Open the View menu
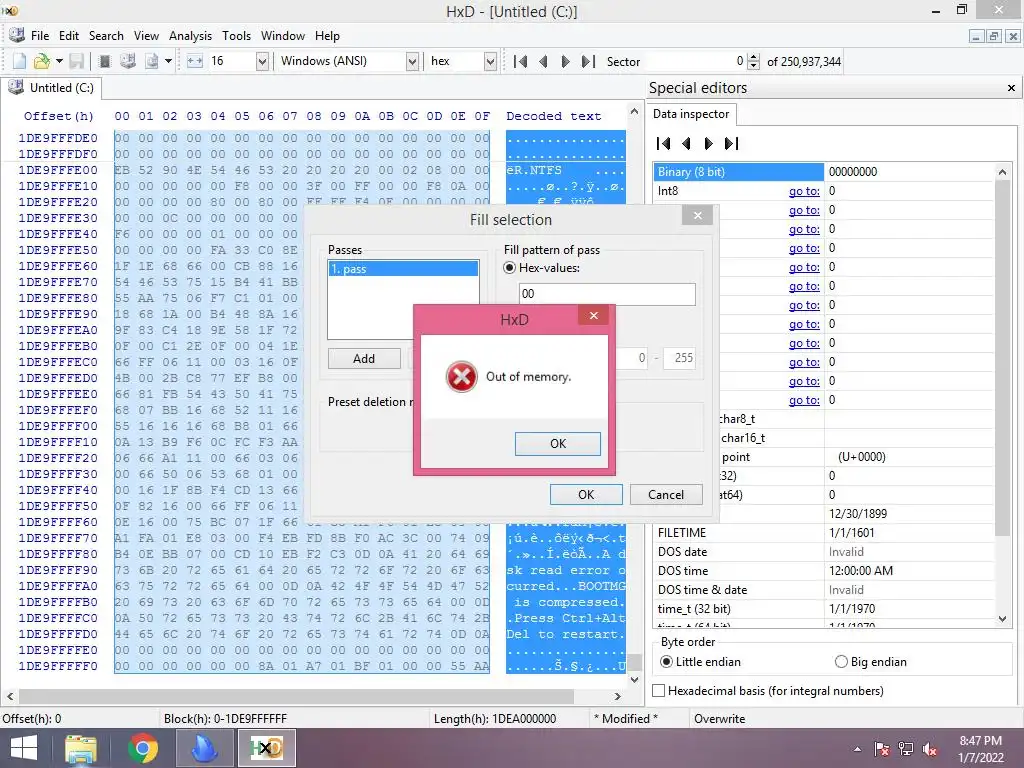Viewport: 1024px width, 768px height. pos(146,36)
